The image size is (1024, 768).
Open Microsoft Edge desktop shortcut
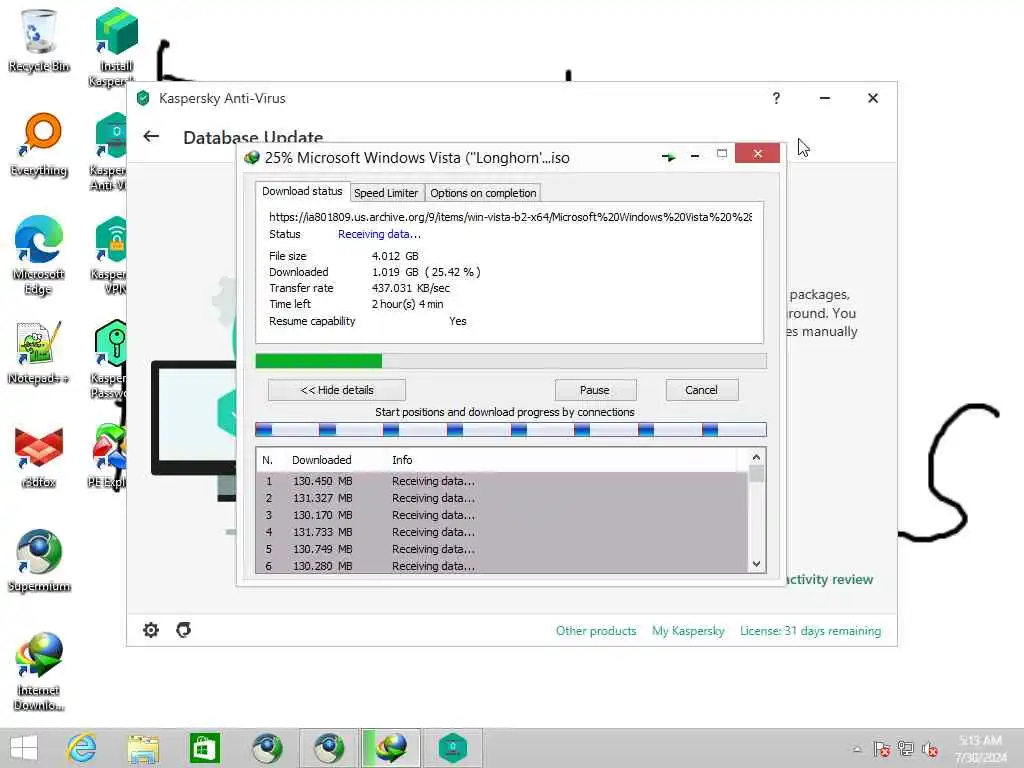[39, 255]
